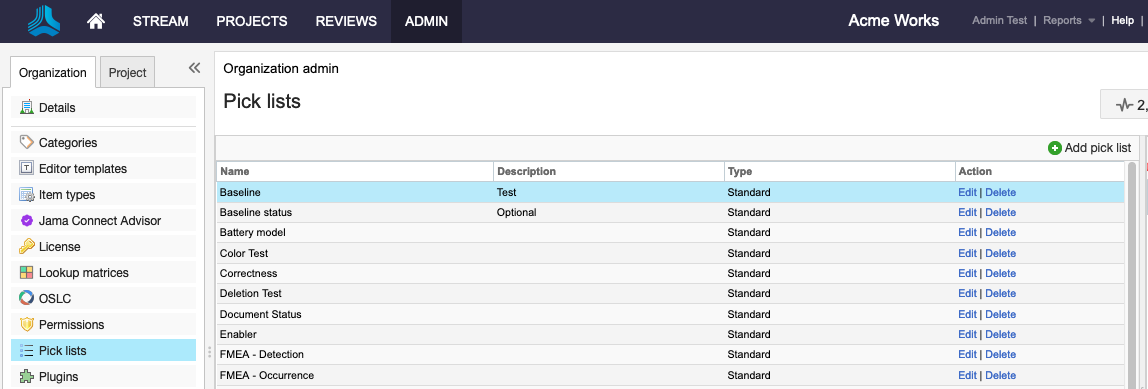Viewport: 1148px width, 389px height.
Task: Edit the Battery model pick list
Action: tap(967, 232)
